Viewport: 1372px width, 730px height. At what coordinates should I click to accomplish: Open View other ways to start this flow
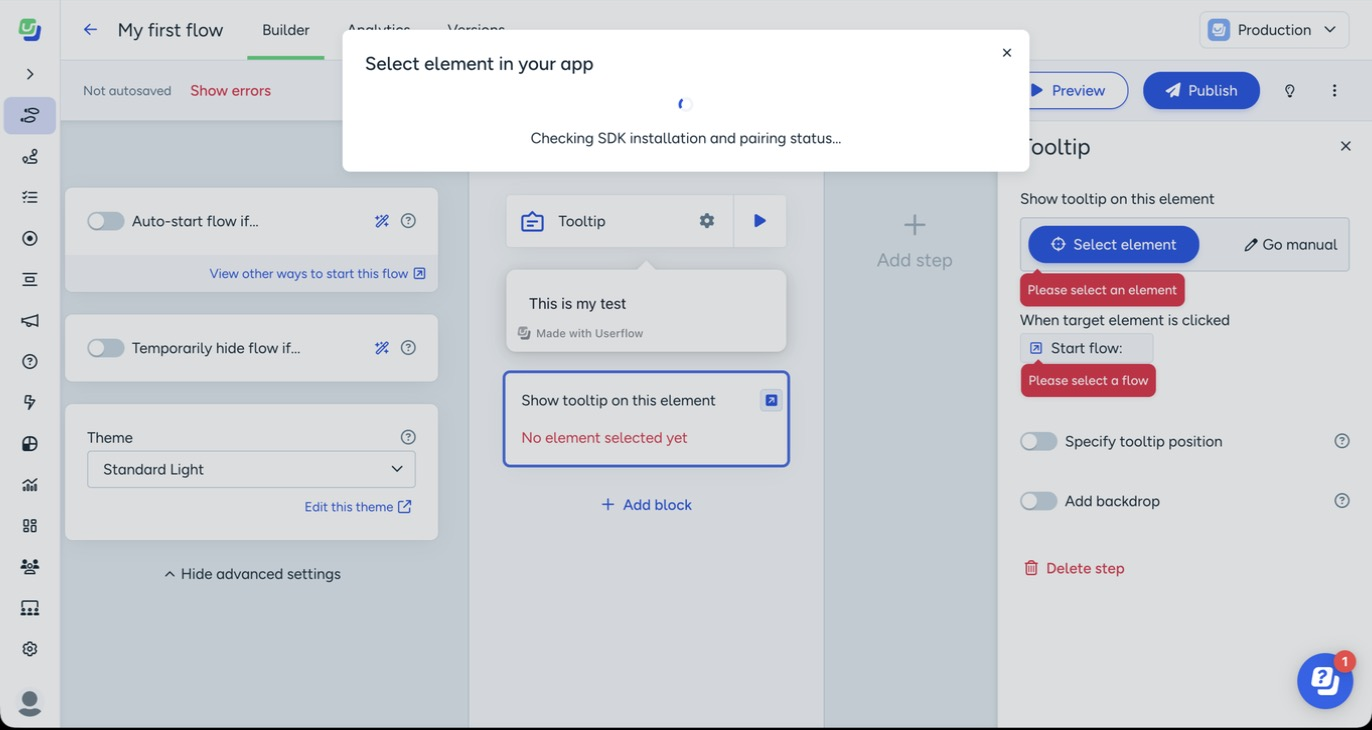[x=317, y=273]
